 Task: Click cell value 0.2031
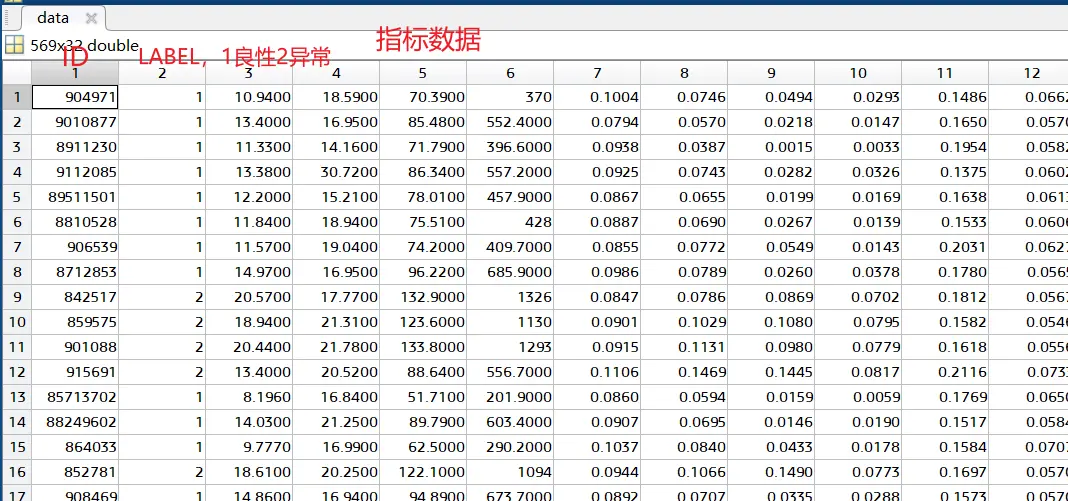tap(945, 247)
